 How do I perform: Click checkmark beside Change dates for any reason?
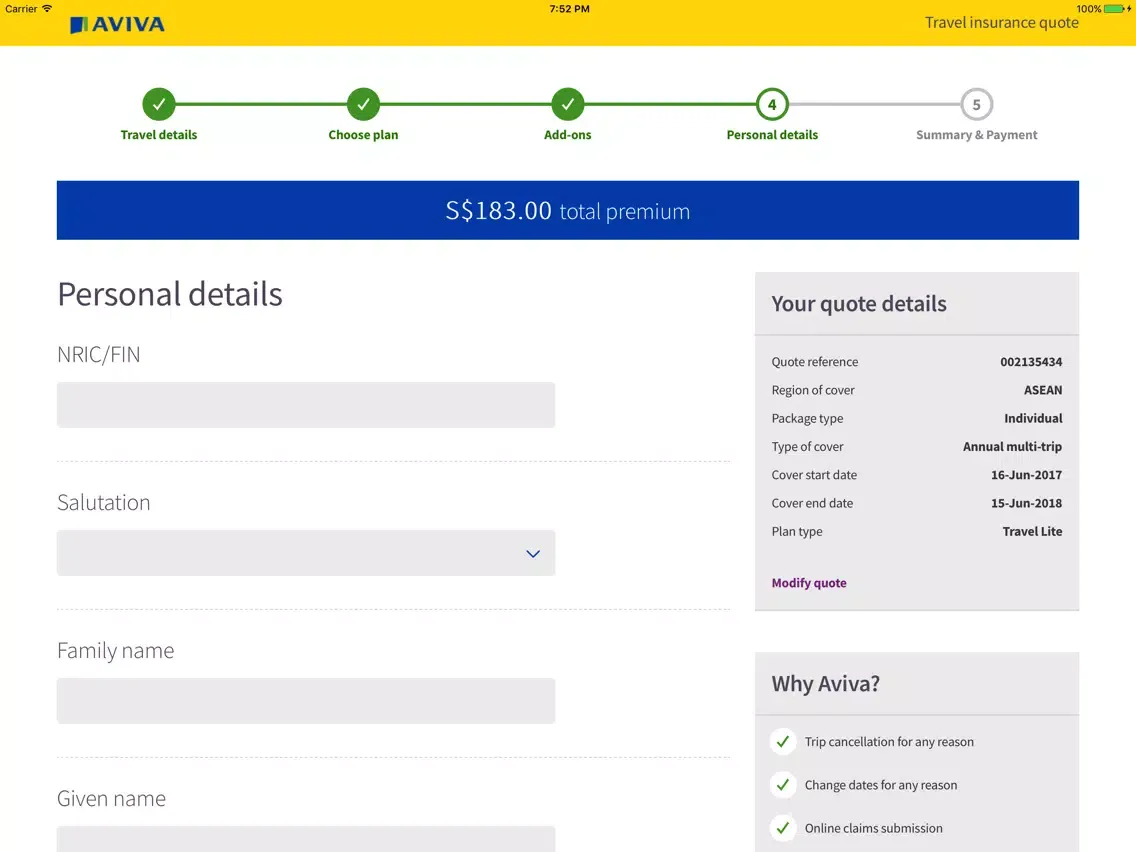[782, 785]
